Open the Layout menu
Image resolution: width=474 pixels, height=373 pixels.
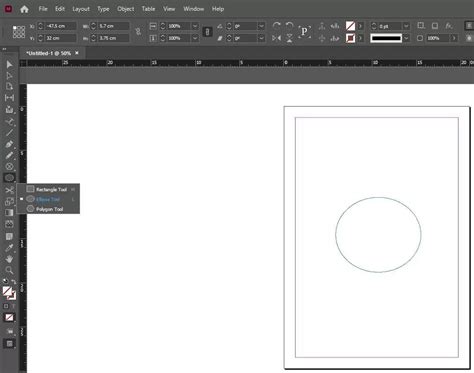pyautogui.click(x=81, y=9)
